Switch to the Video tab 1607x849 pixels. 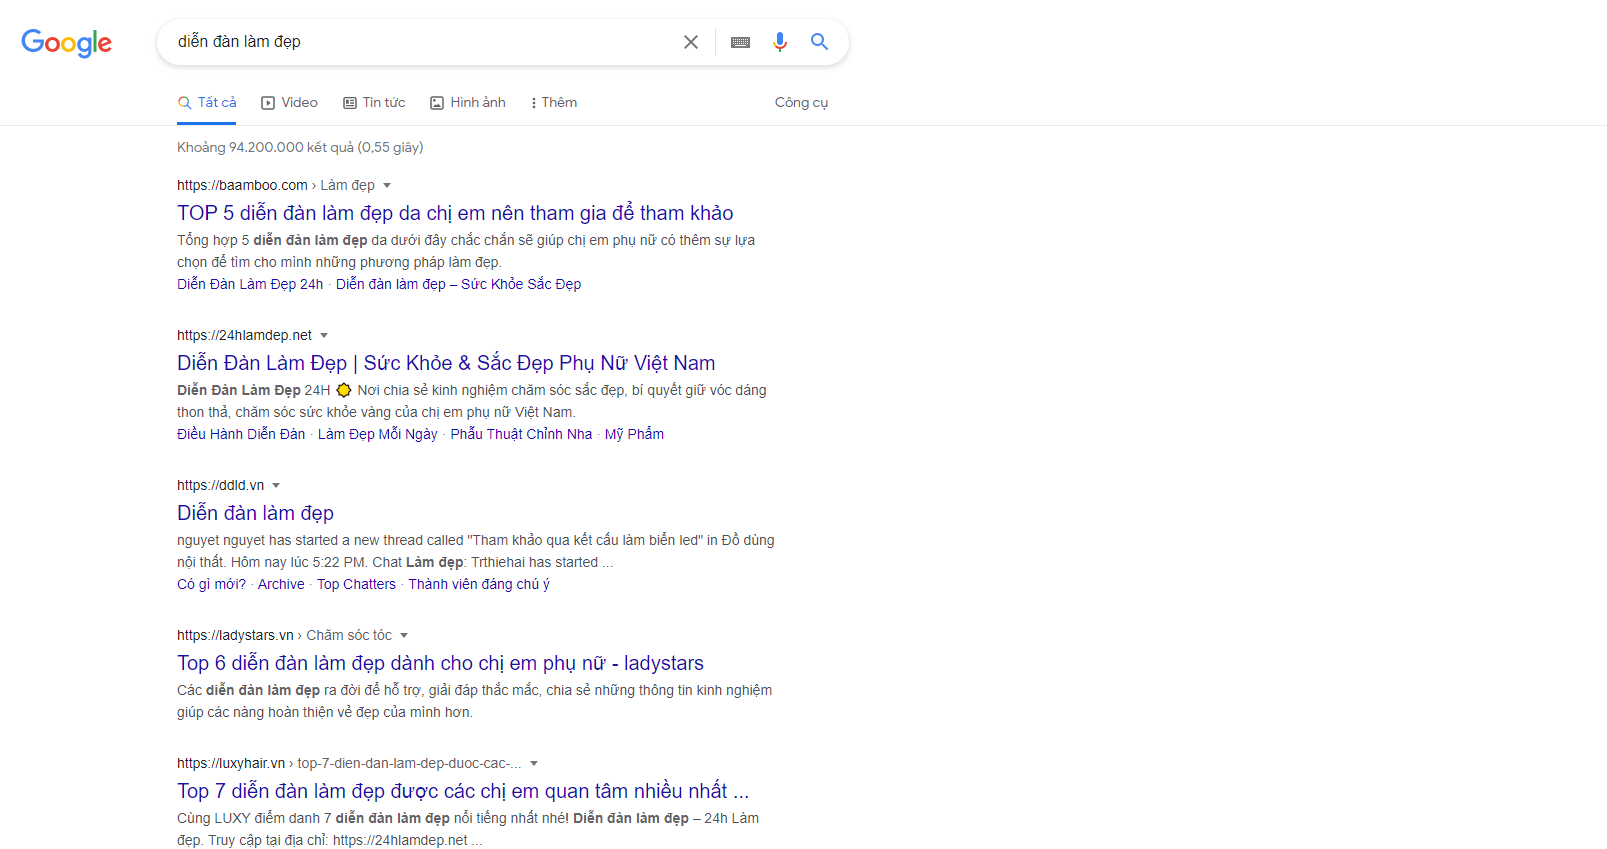point(289,102)
